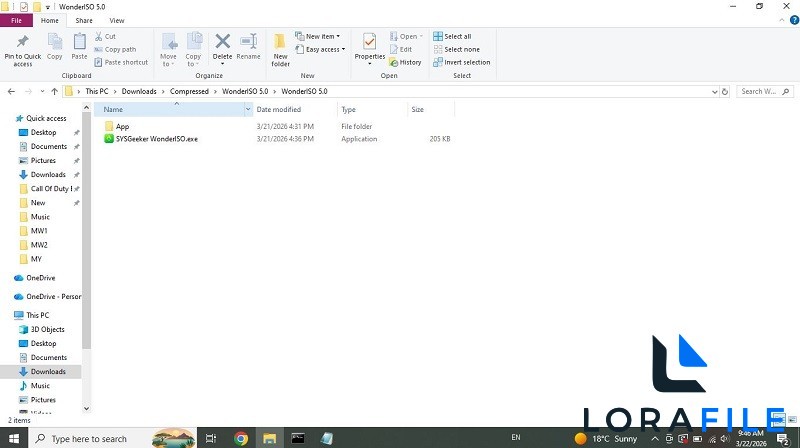This screenshot has width=800, height=448.
Task: Expand the address bar history dropdown
Action: click(714, 92)
